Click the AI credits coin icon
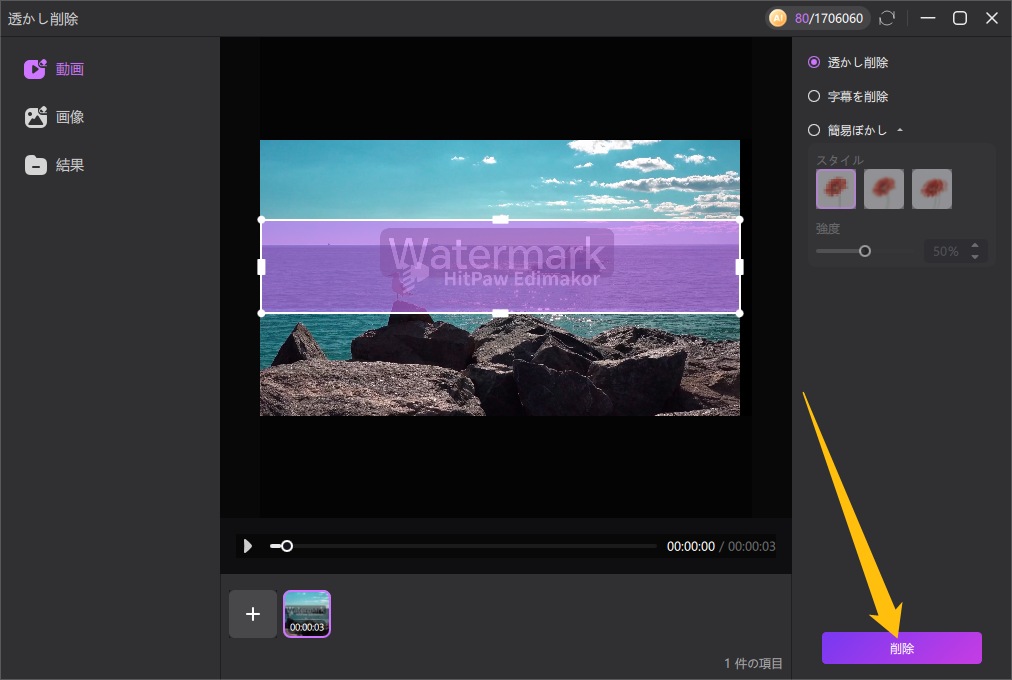 point(778,18)
